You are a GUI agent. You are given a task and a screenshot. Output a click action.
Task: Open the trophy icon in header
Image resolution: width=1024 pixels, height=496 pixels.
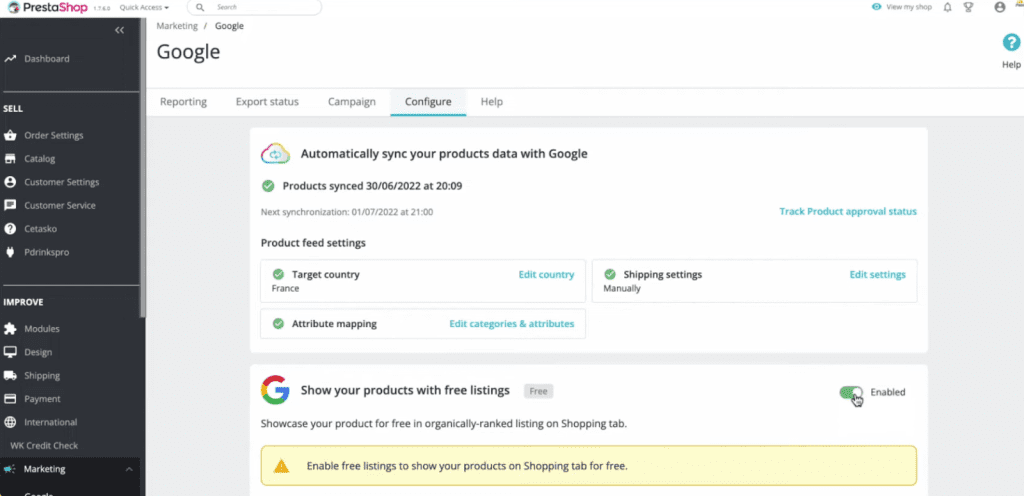click(x=968, y=7)
